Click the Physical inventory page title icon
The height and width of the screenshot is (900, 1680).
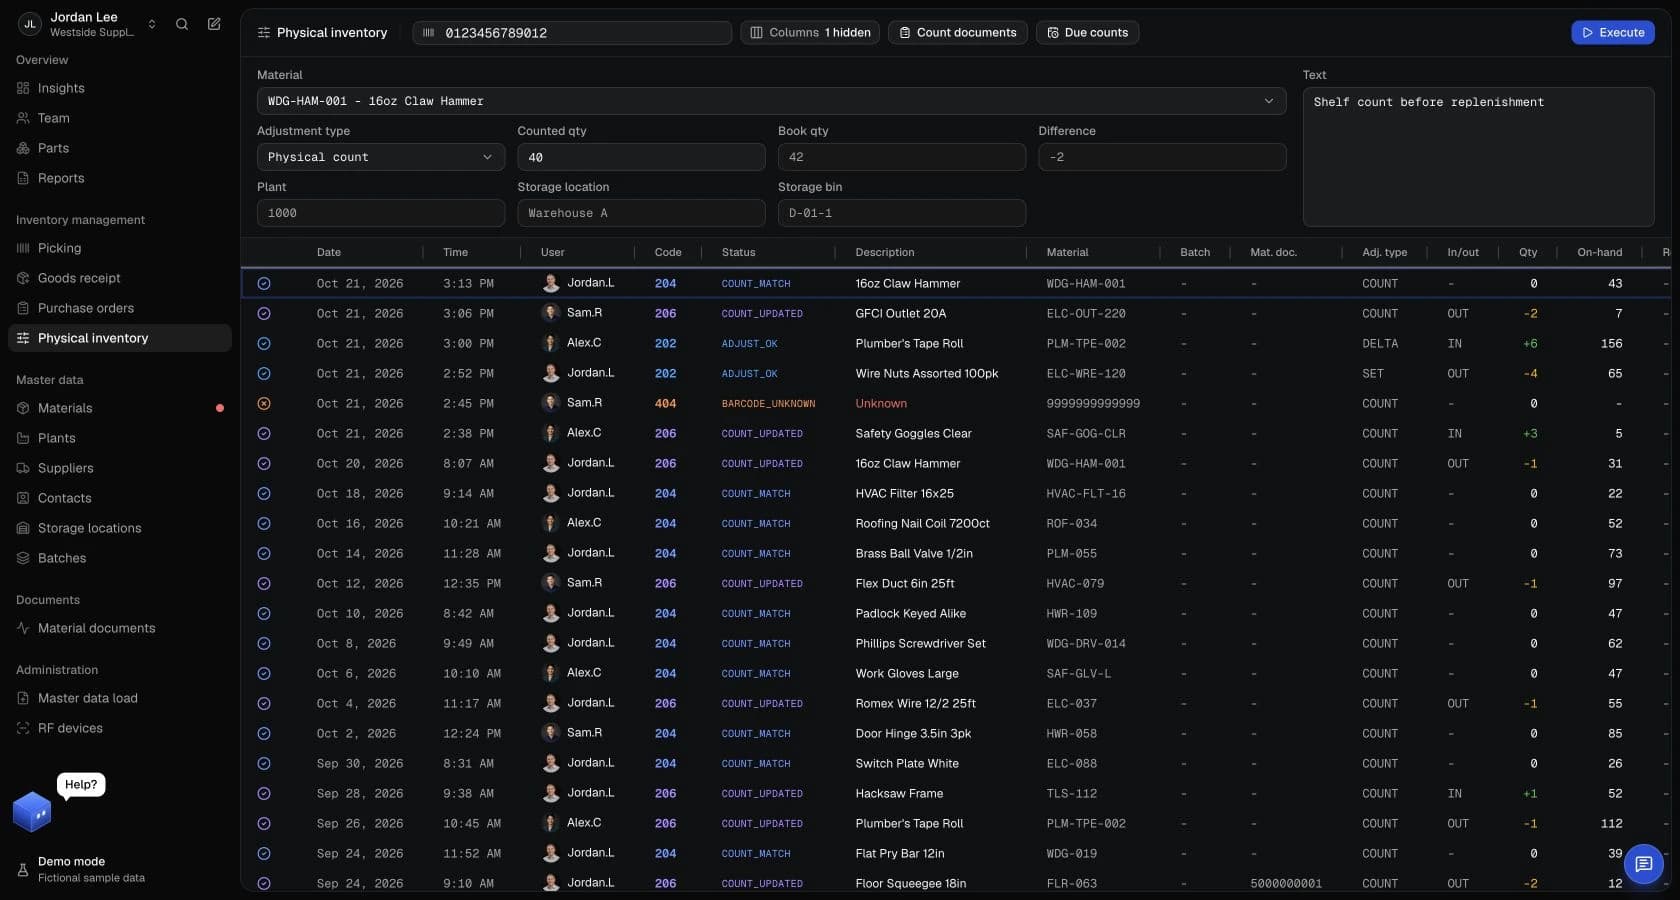[264, 33]
